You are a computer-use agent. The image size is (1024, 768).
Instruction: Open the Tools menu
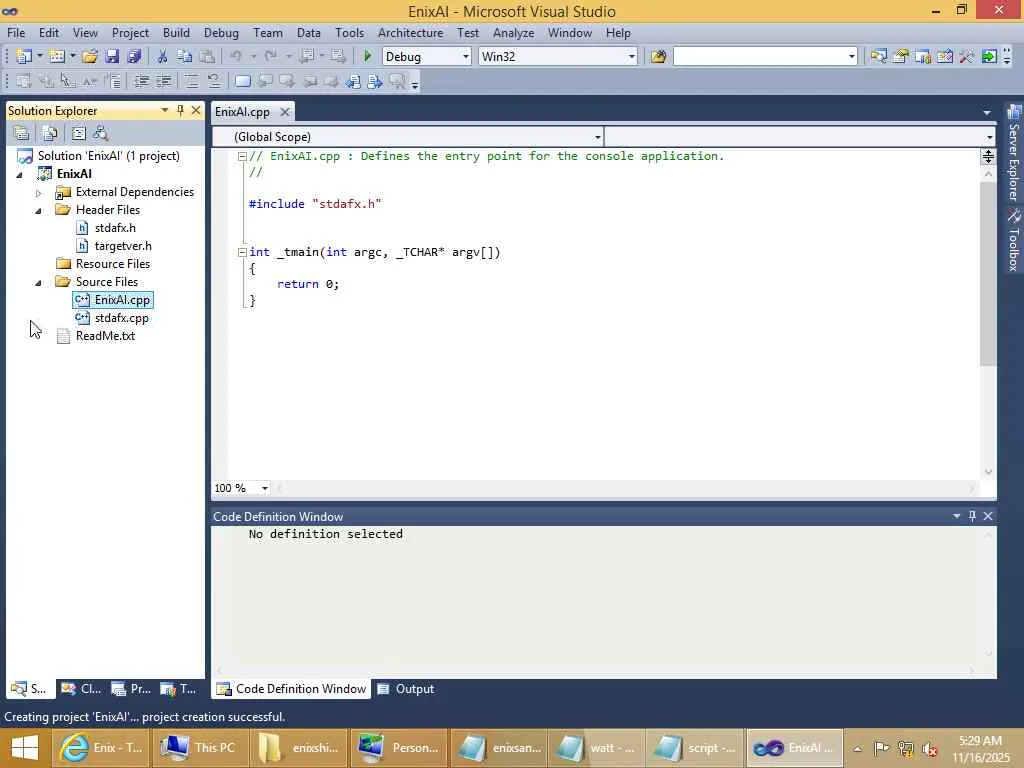[x=349, y=33]
